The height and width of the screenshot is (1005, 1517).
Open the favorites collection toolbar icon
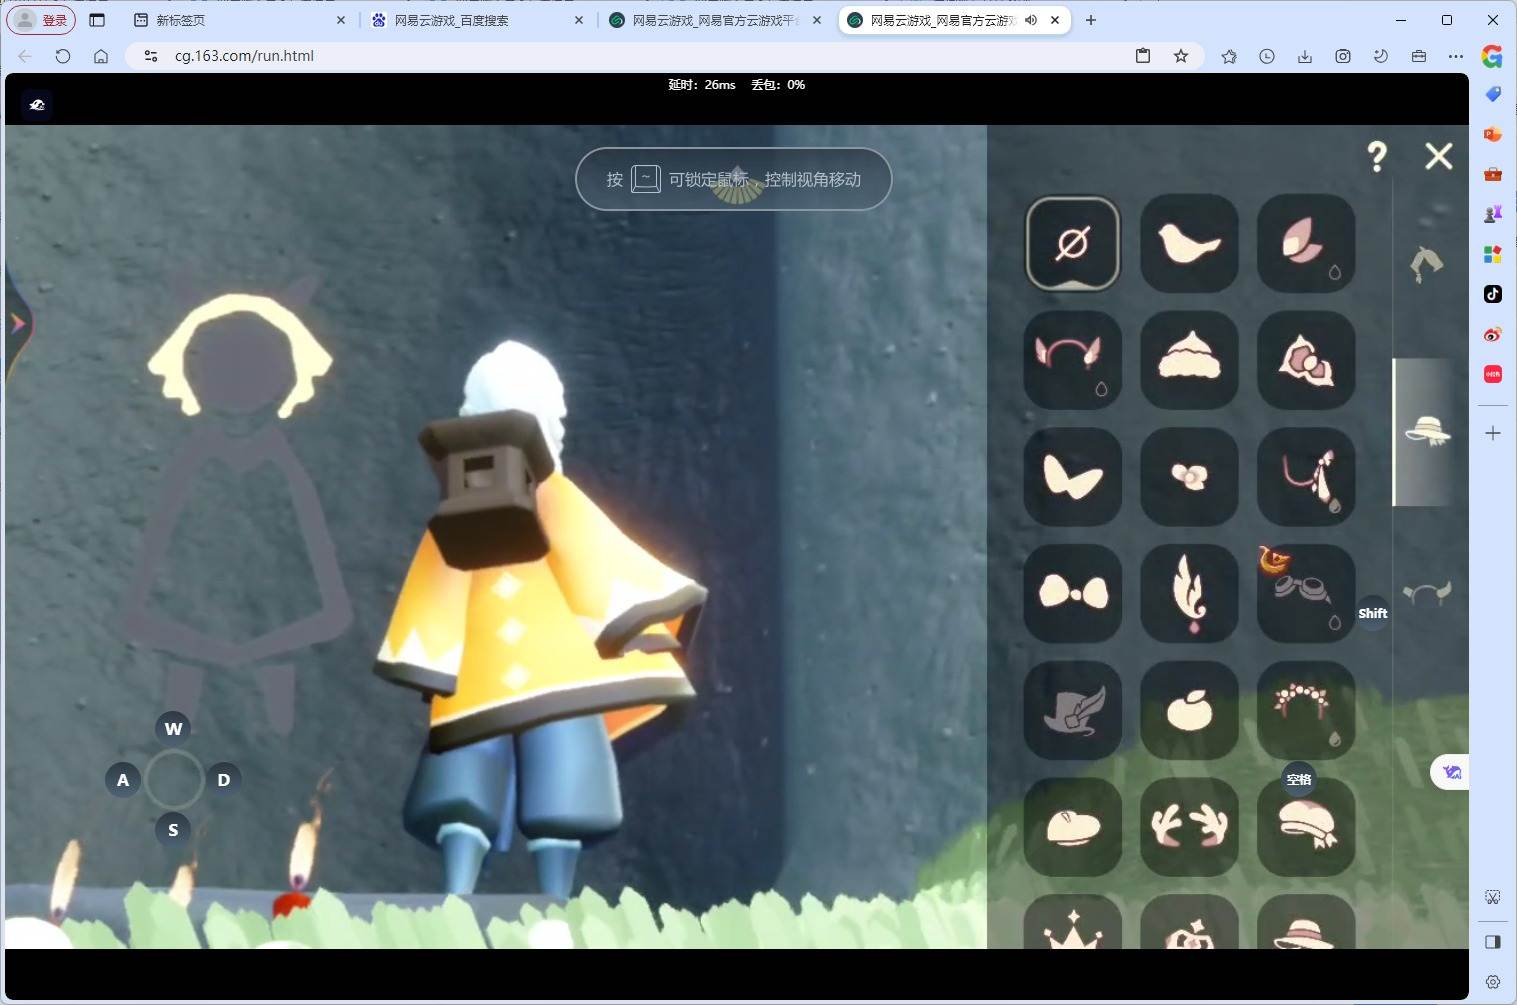(x=1229, y=56)
